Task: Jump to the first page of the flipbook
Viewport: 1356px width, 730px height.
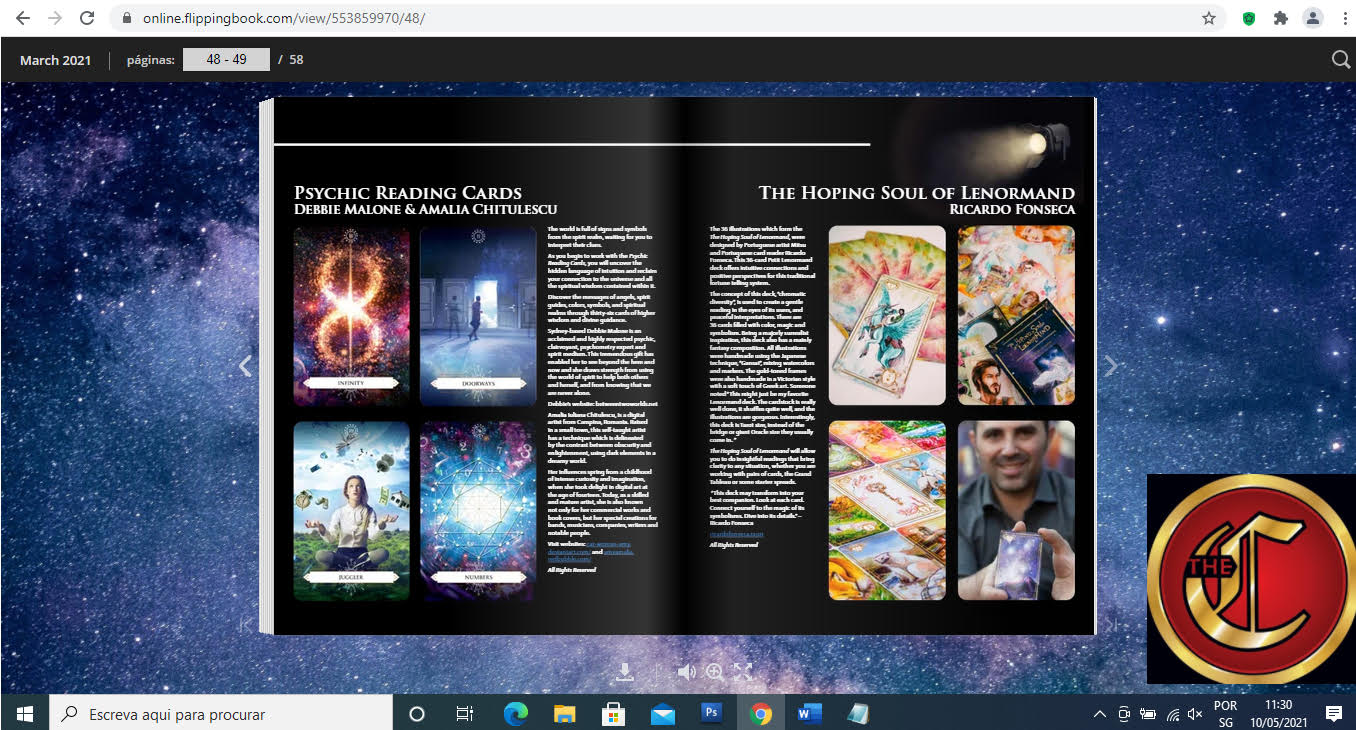Action: (x=246, y=624)
